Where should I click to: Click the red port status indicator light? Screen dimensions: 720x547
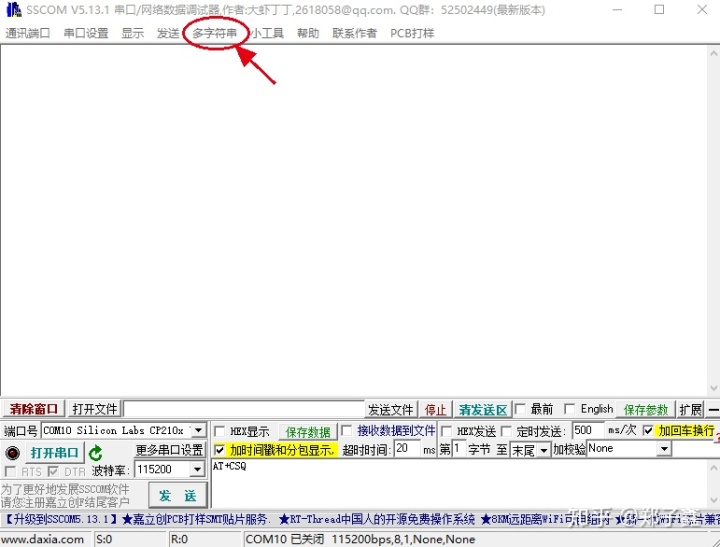coord(12,453)
